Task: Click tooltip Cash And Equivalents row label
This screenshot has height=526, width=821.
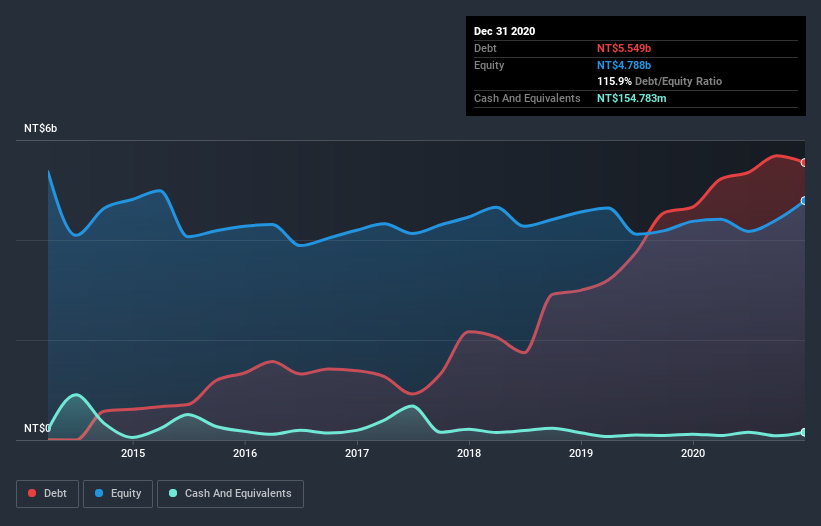Action: [527, 98]
